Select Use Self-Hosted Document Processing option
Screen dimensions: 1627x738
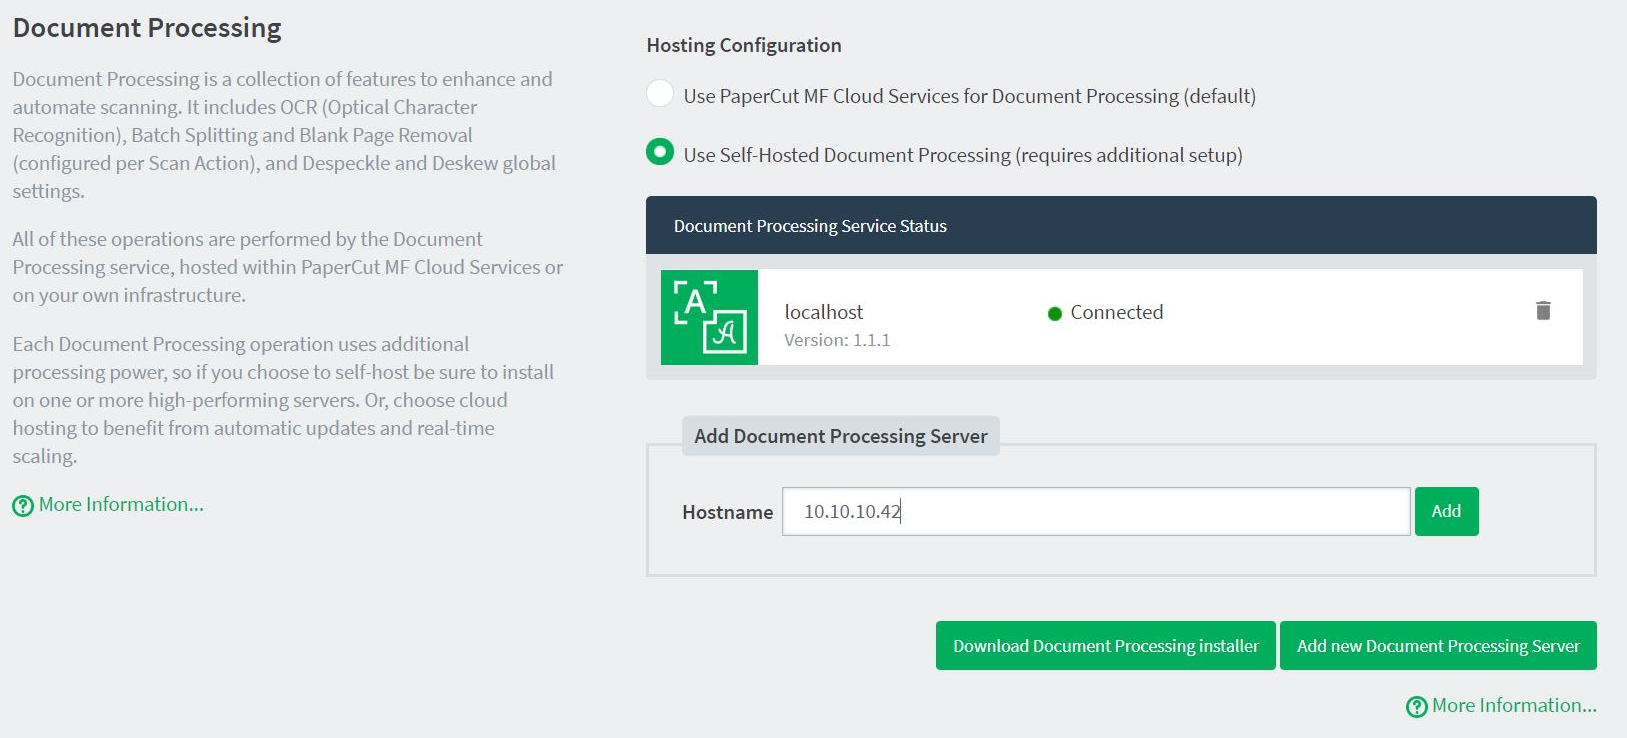[x=660, y=152]
